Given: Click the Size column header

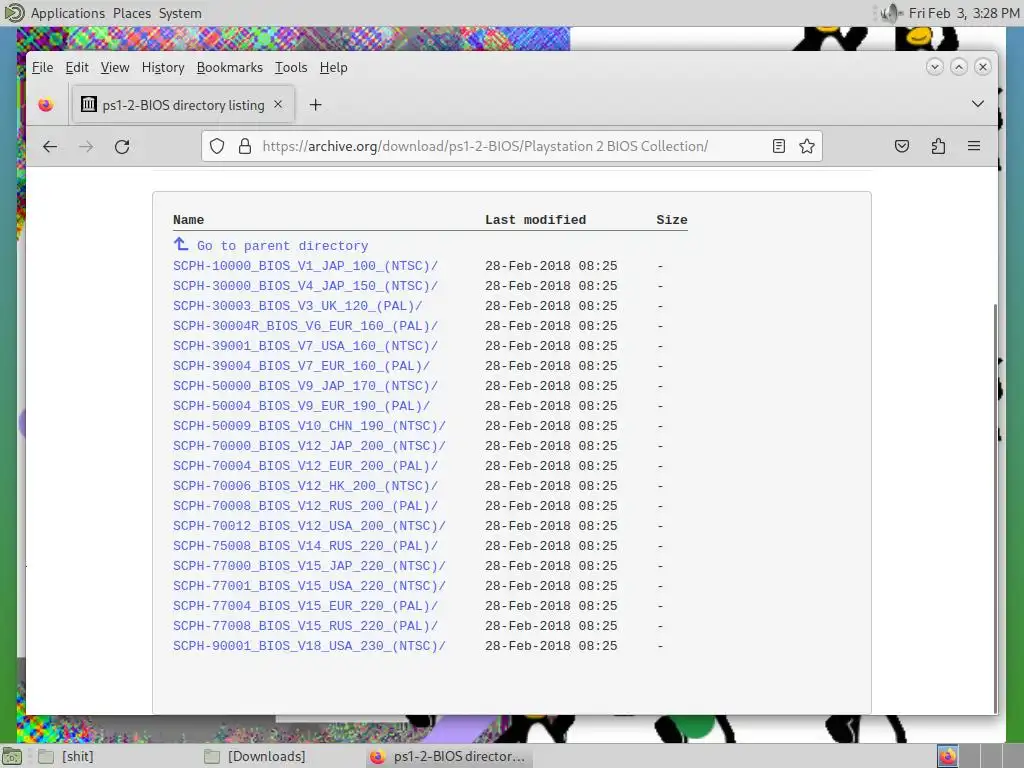Looking at the screenshot, I should point(672,220).
